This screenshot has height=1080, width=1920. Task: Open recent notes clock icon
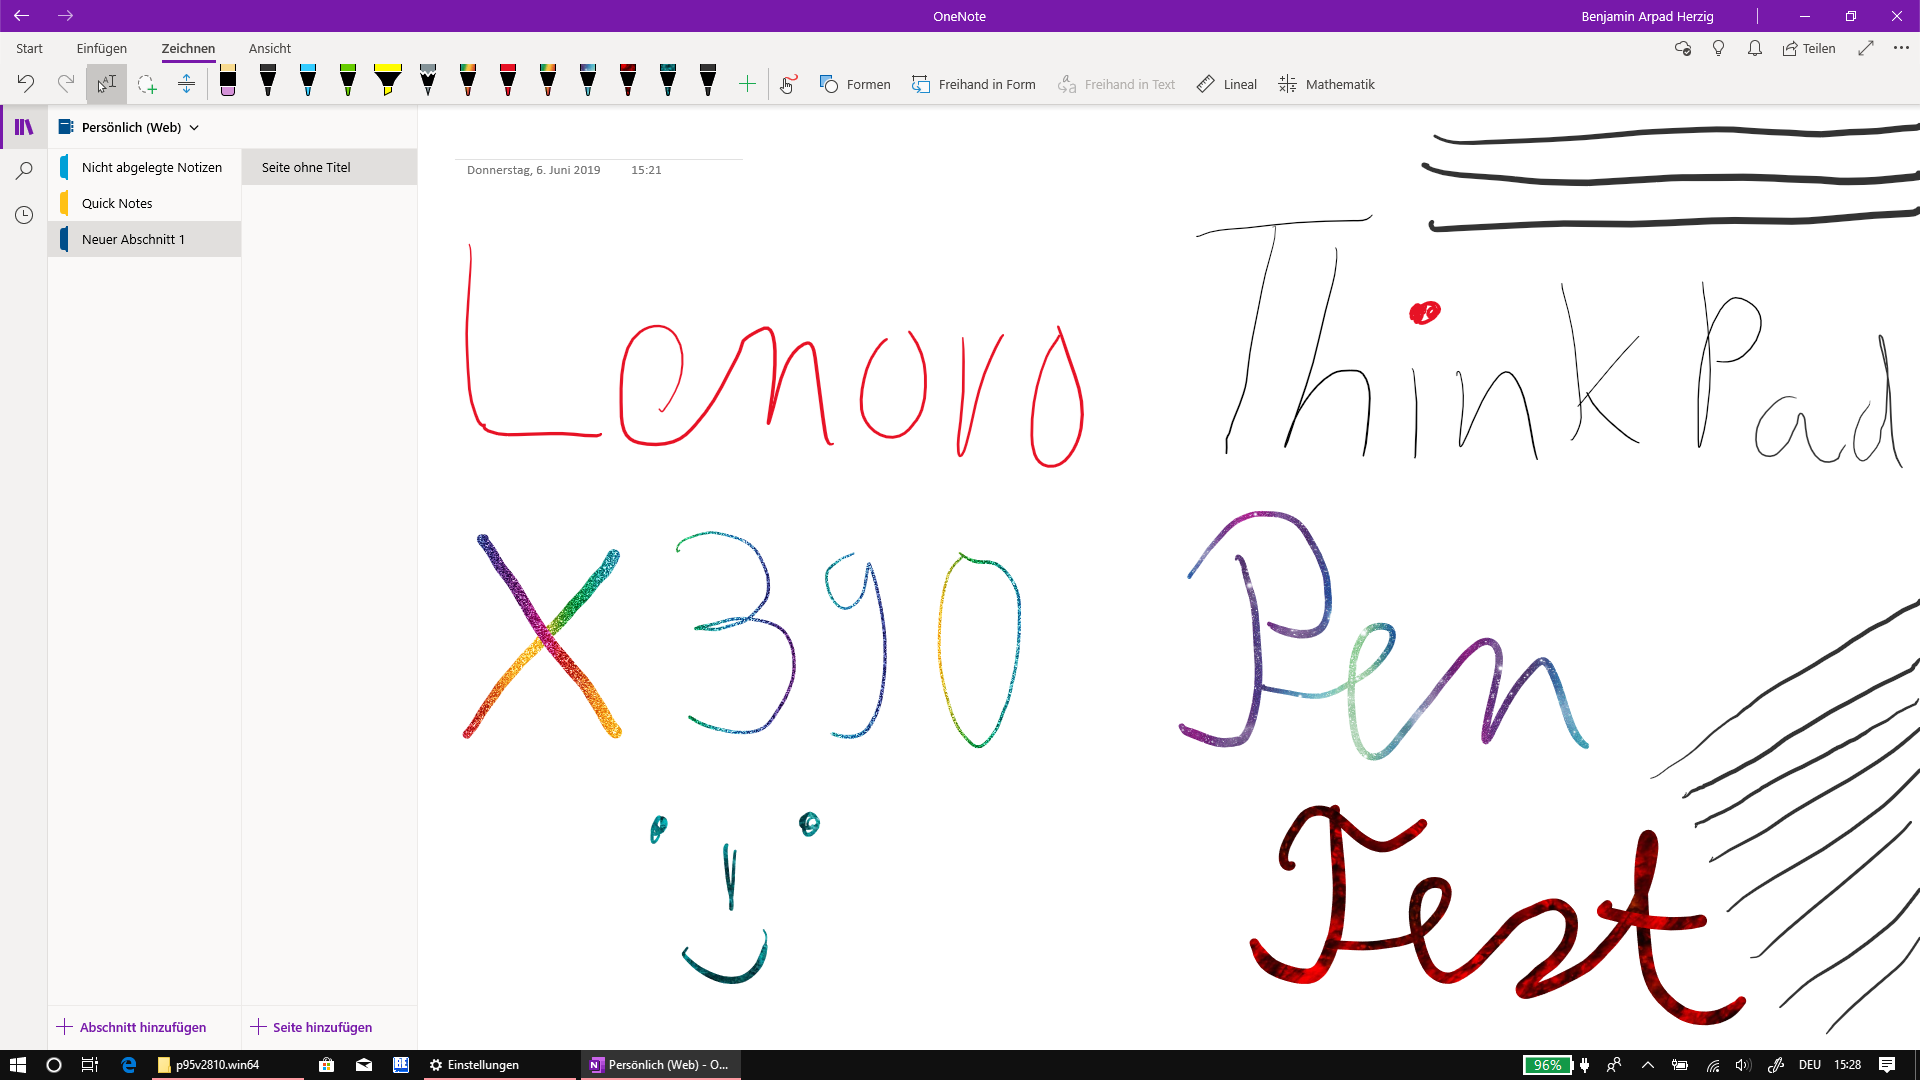pos(24,215)
